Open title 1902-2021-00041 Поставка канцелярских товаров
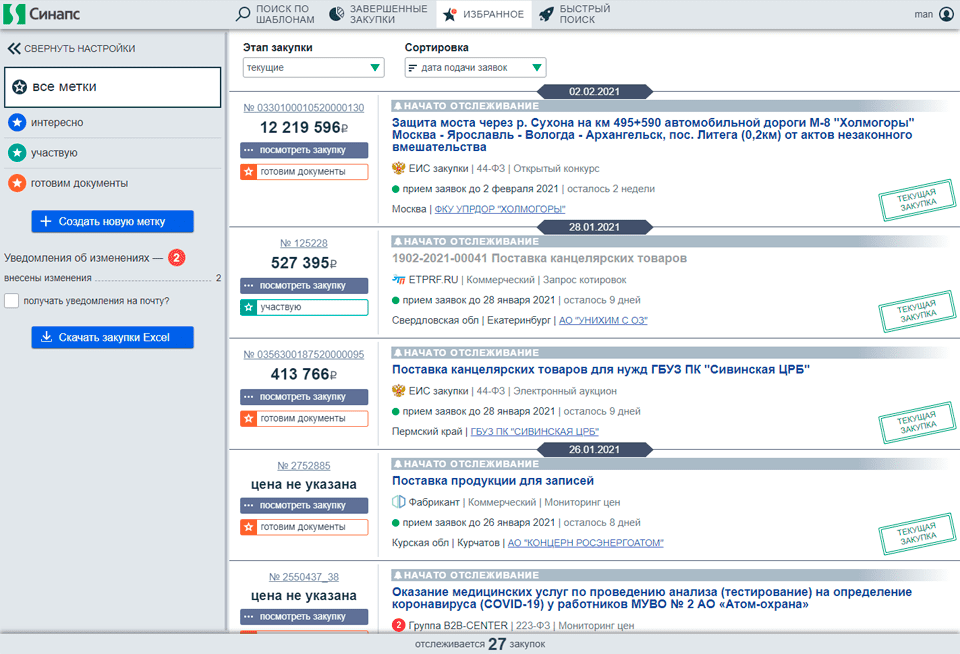960x654 pixels. pyautogui.click(x=539, y=258)
